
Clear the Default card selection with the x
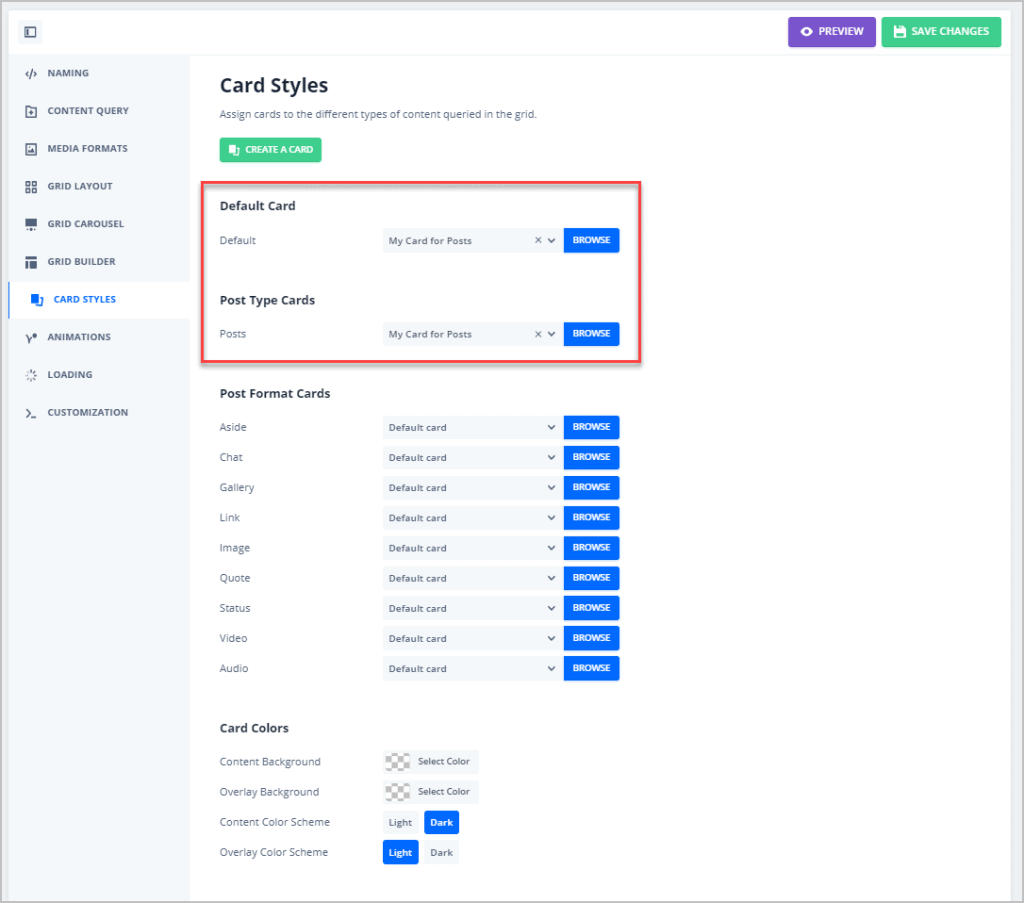[x=539, y=240]
